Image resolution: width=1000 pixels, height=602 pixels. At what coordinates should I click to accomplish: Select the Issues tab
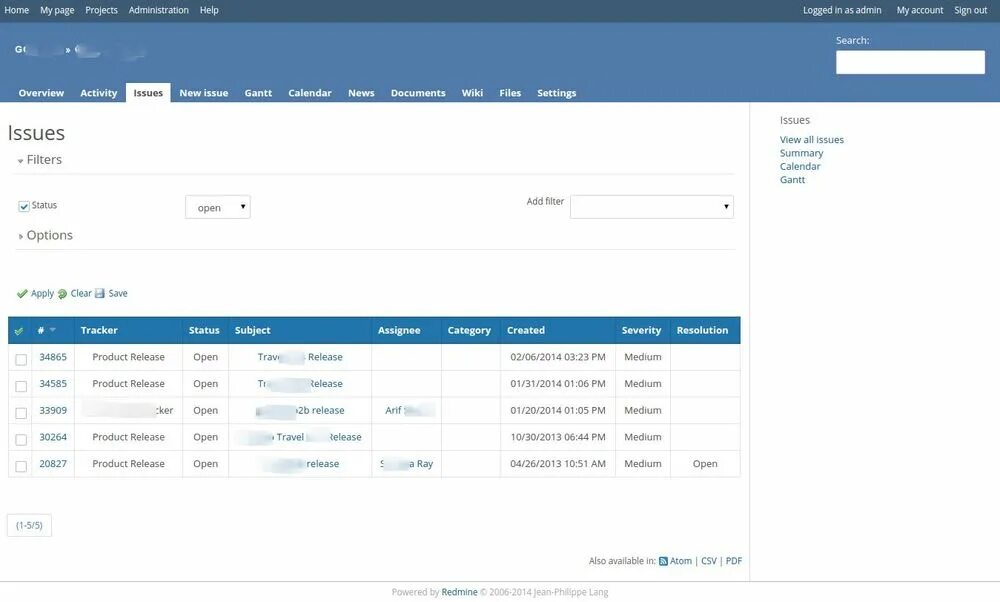[x=148, y=93]
